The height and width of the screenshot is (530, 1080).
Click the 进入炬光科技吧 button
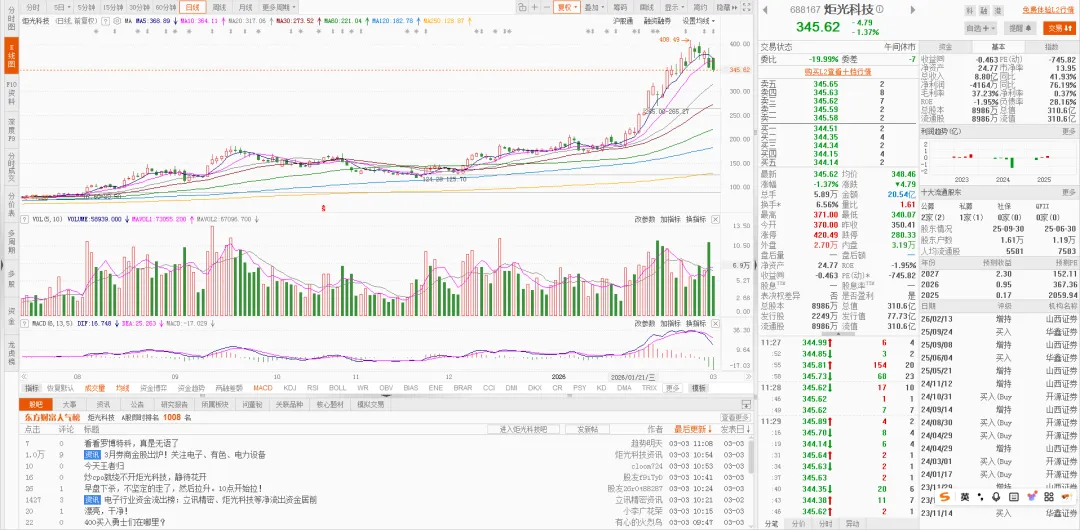(x=523, y=429)
